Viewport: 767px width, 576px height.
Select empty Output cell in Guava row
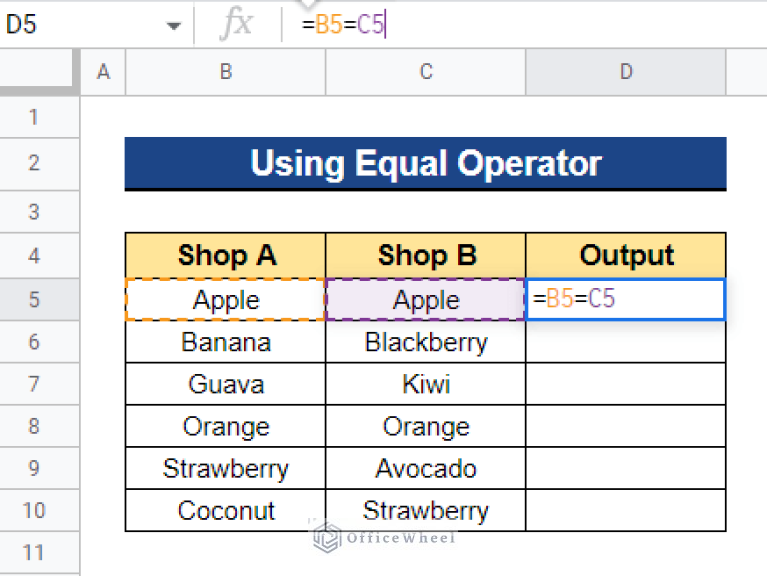click(626, 384)
